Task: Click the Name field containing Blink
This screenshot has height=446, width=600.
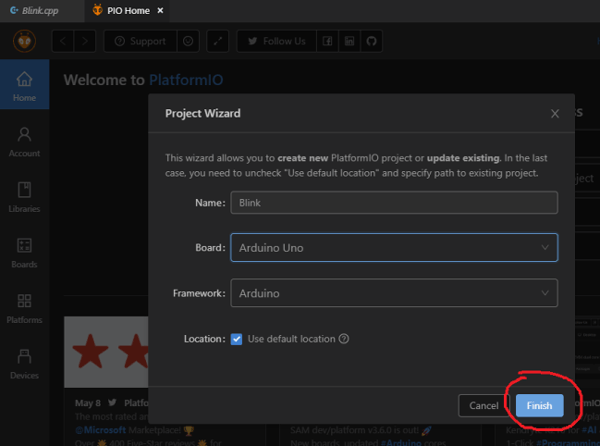Action: click(x=393, y=202)
